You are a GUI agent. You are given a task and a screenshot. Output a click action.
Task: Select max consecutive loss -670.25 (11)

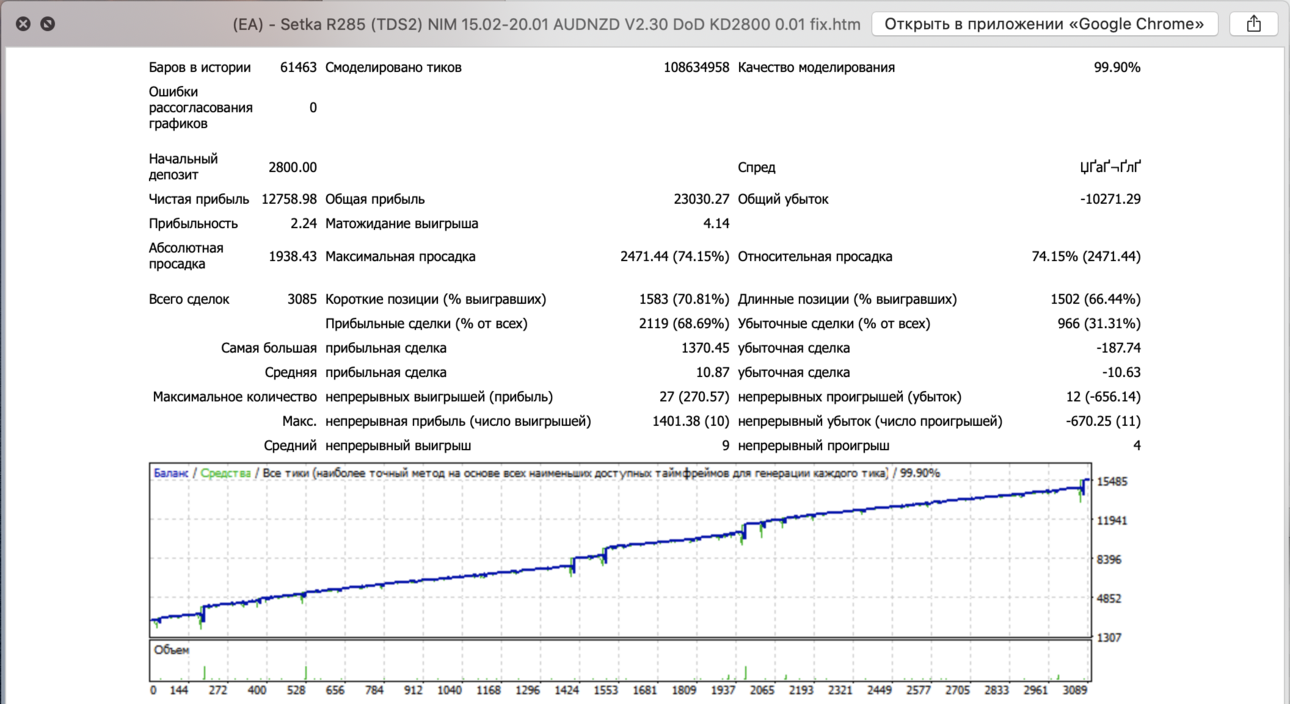point(1104,421)
